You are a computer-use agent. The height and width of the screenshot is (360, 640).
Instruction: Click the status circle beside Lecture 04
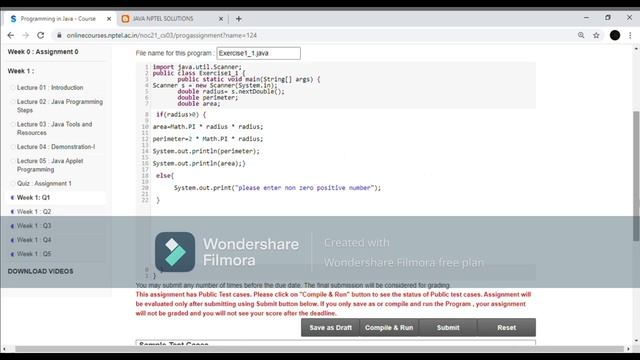tap(12, 147)
